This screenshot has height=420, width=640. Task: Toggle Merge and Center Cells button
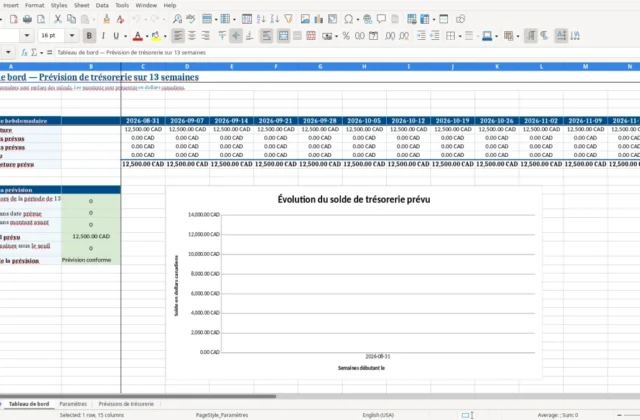pos(283,36)
